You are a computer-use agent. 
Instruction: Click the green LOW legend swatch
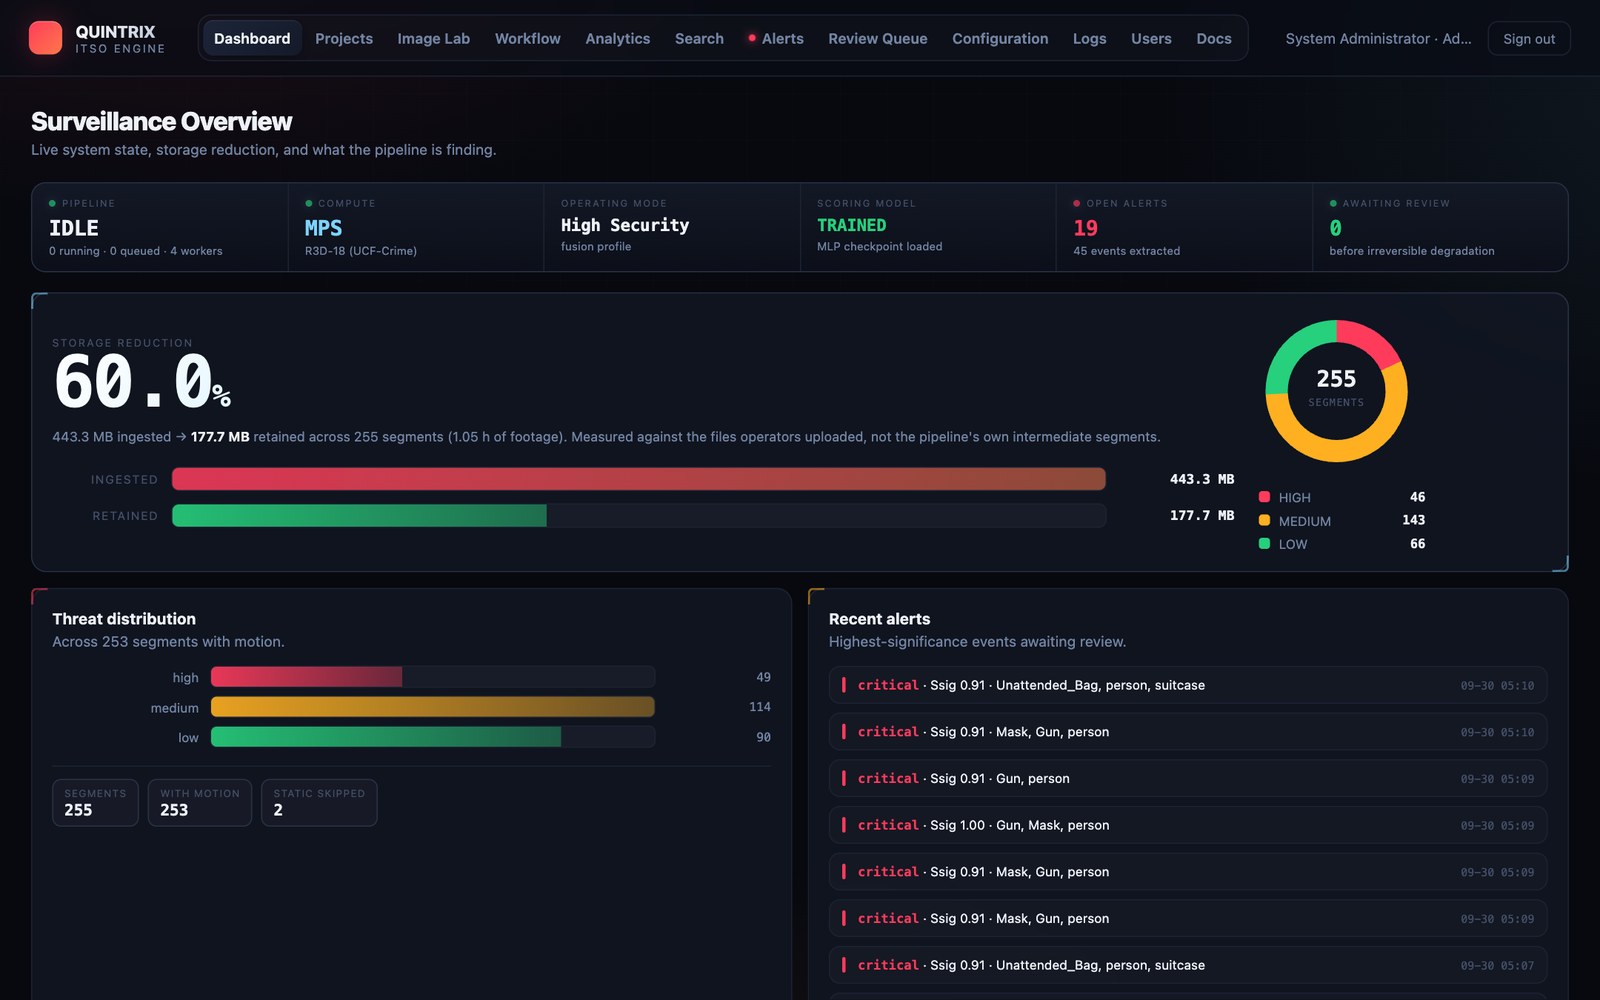pyautogui.click(x=1264, y=544)
